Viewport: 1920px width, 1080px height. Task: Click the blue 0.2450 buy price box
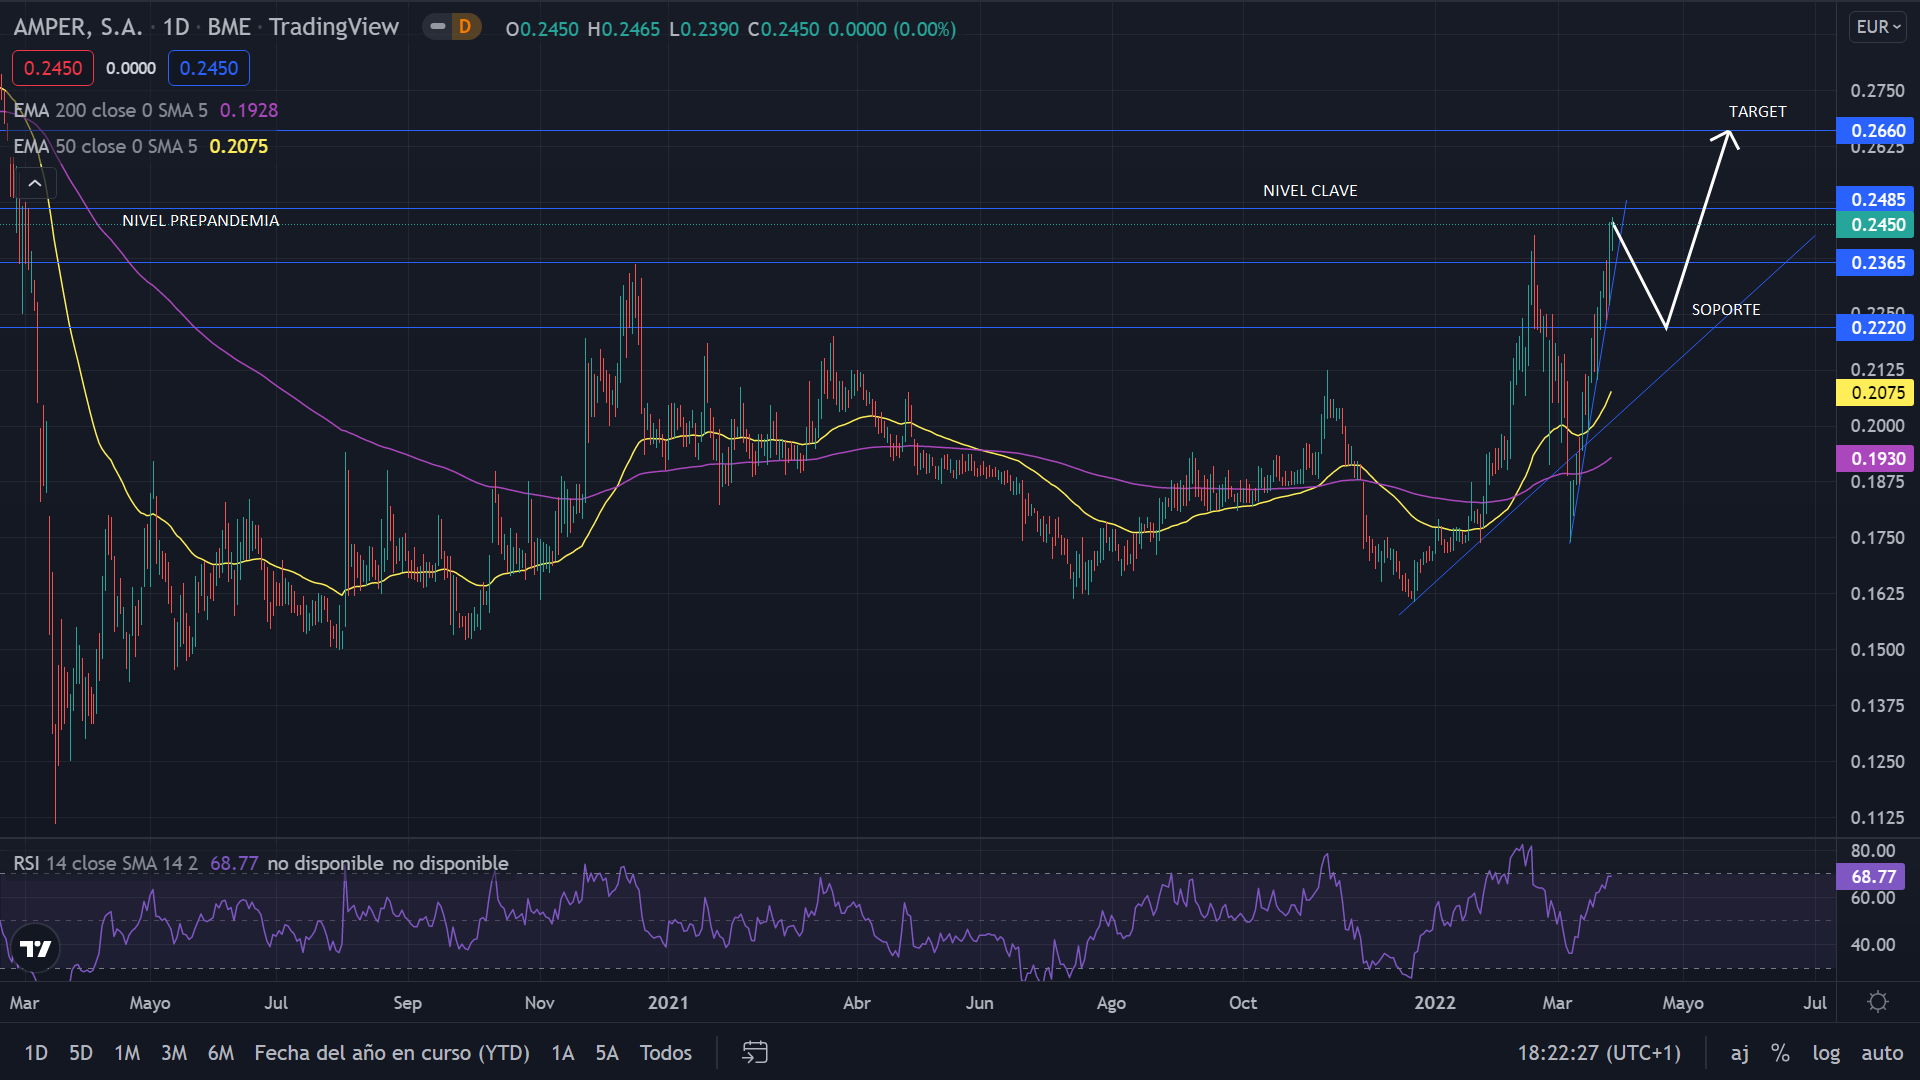(x=209, y=68)
